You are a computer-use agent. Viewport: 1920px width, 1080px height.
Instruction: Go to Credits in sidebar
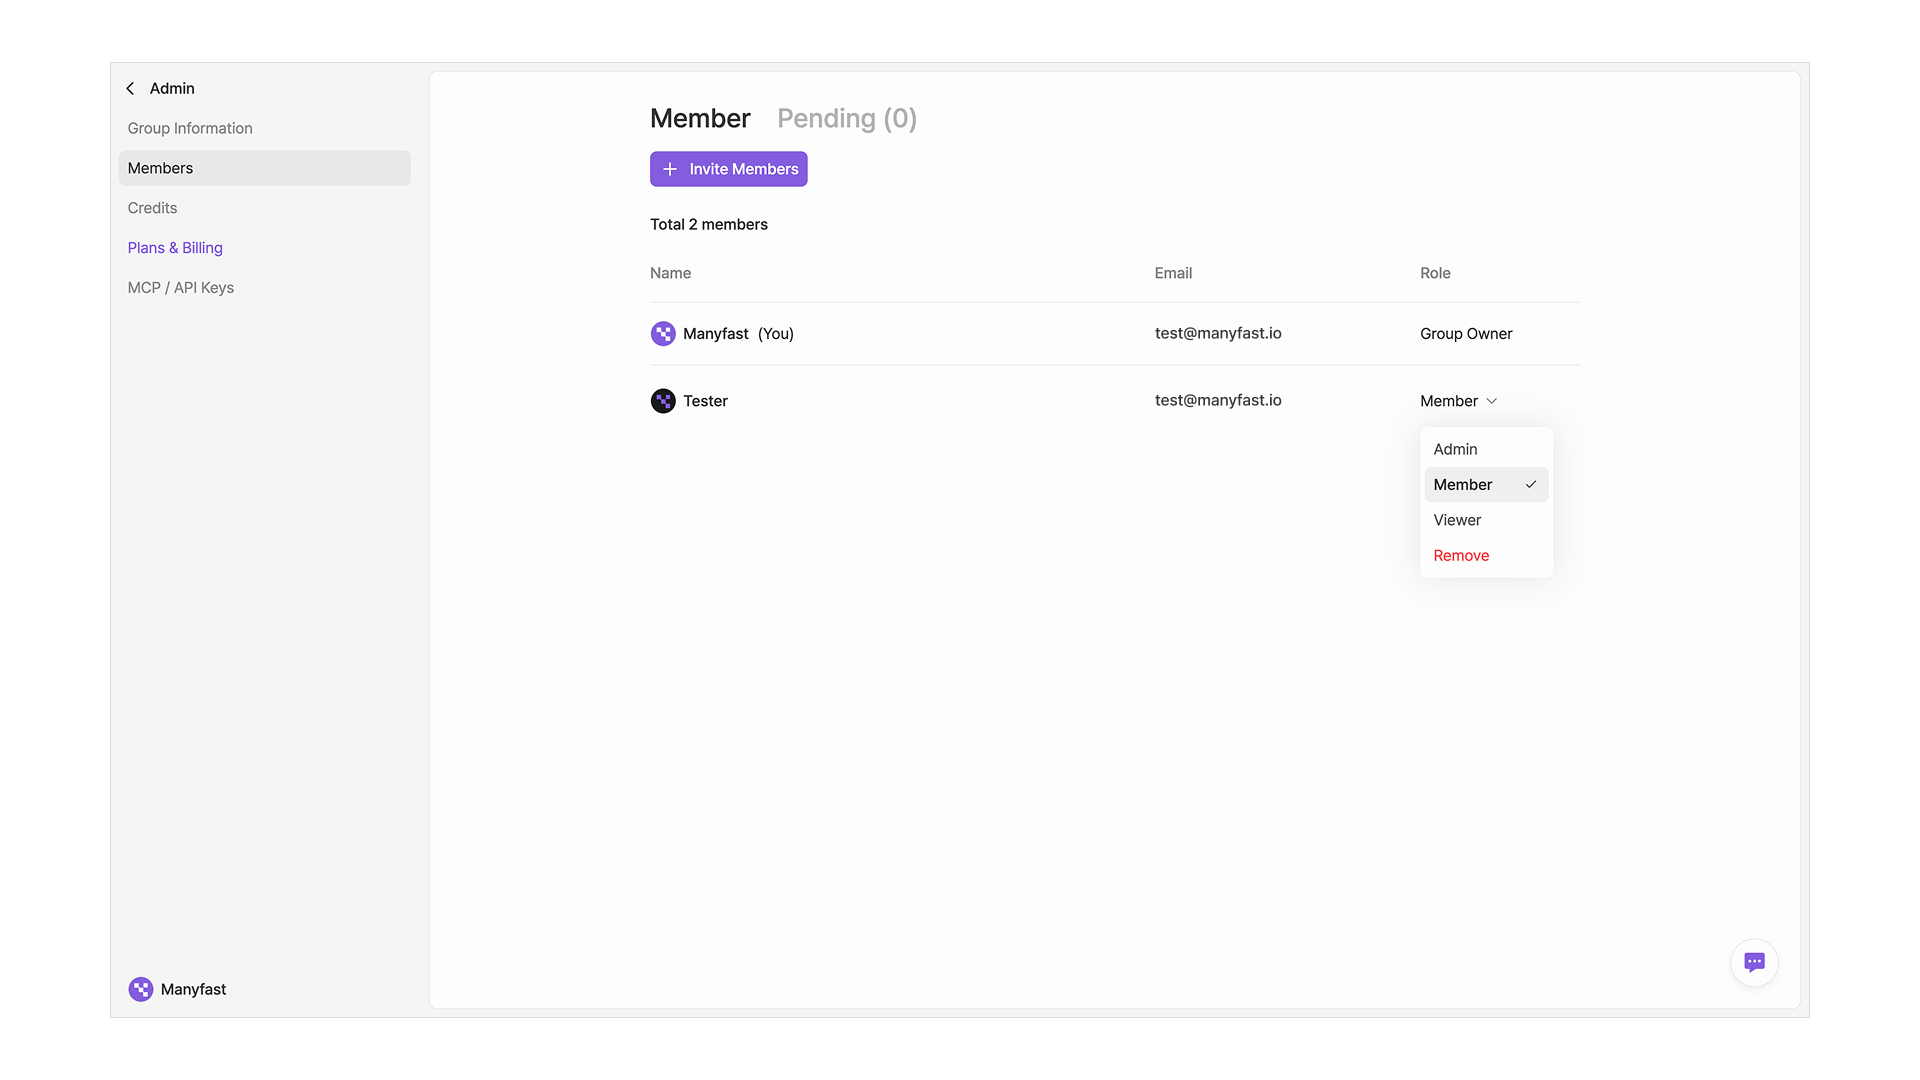152,208
